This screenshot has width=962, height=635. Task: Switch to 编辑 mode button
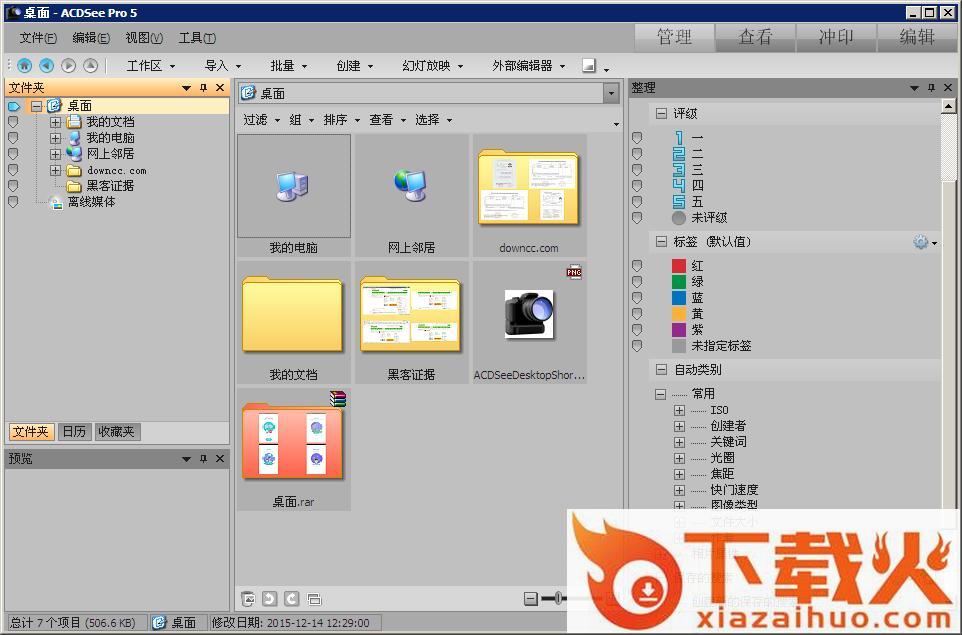coord(917,37)
